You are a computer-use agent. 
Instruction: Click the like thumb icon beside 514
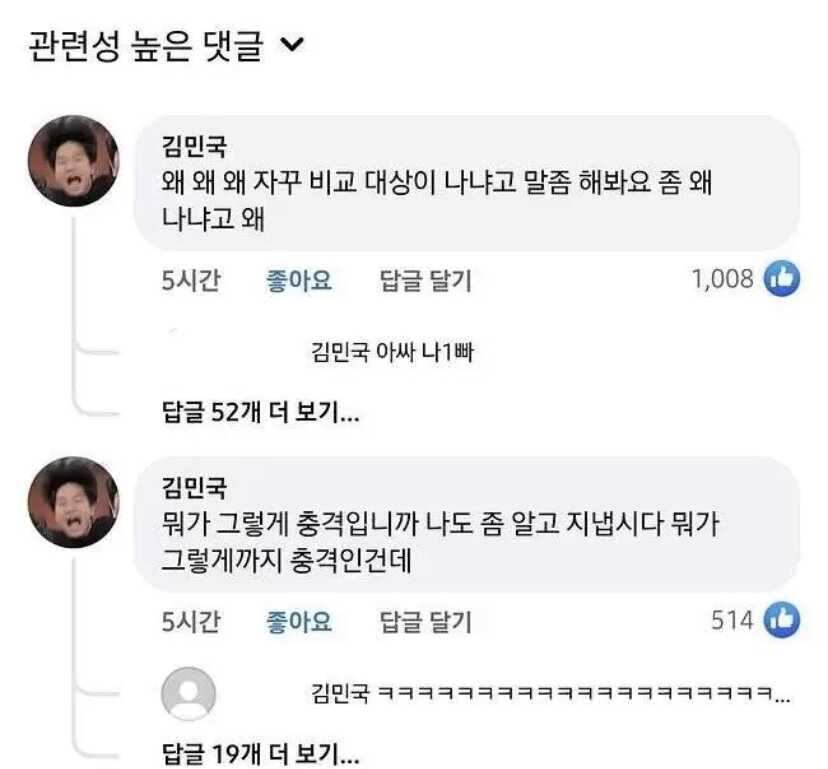[x=782, y=620]
